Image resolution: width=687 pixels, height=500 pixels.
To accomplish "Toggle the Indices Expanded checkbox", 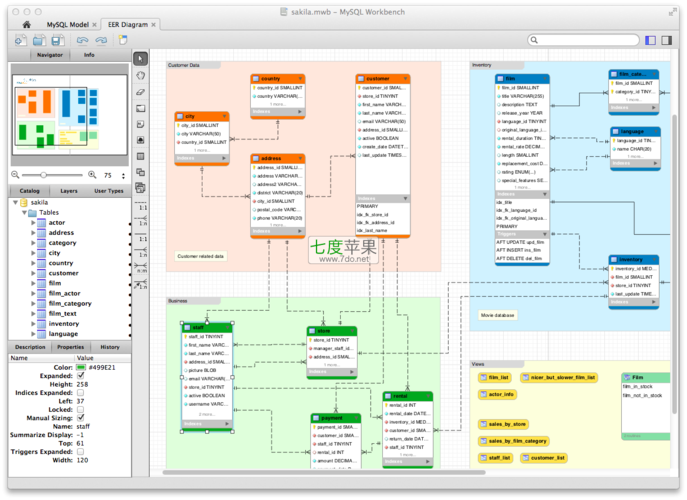I will (81, 393).
